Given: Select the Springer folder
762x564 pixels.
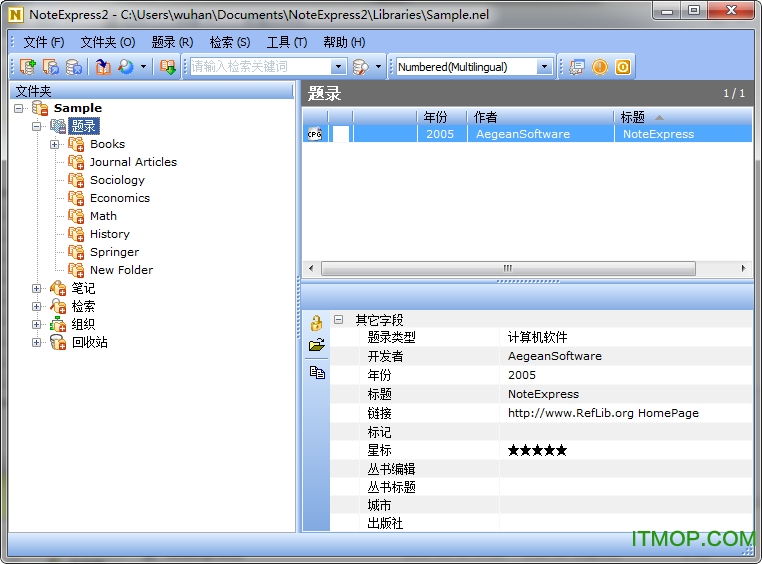Looking at the screenshot, I should 114,252.
